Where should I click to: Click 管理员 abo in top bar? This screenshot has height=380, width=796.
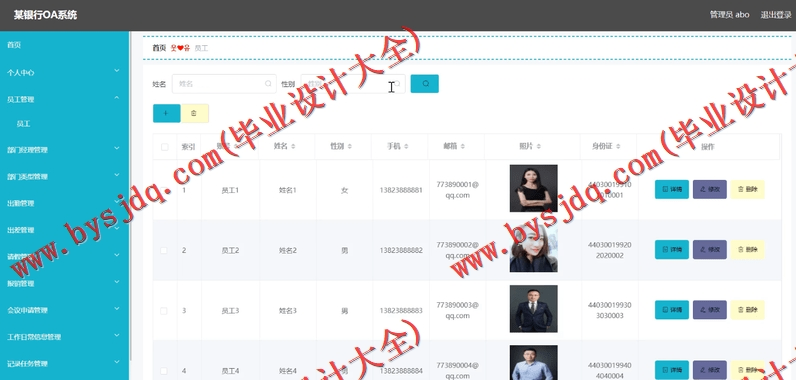729,15
